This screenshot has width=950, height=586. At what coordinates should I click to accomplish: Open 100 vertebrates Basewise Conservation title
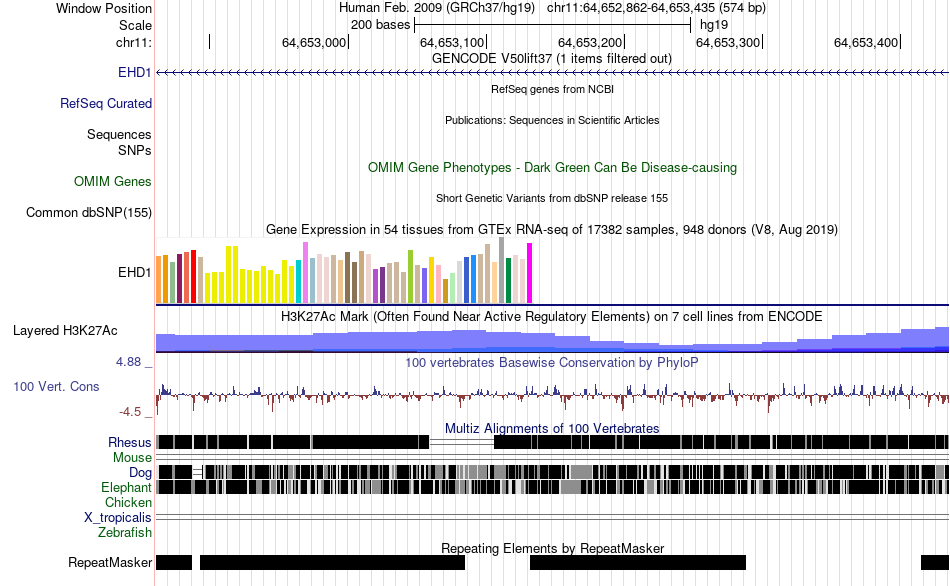552,363
